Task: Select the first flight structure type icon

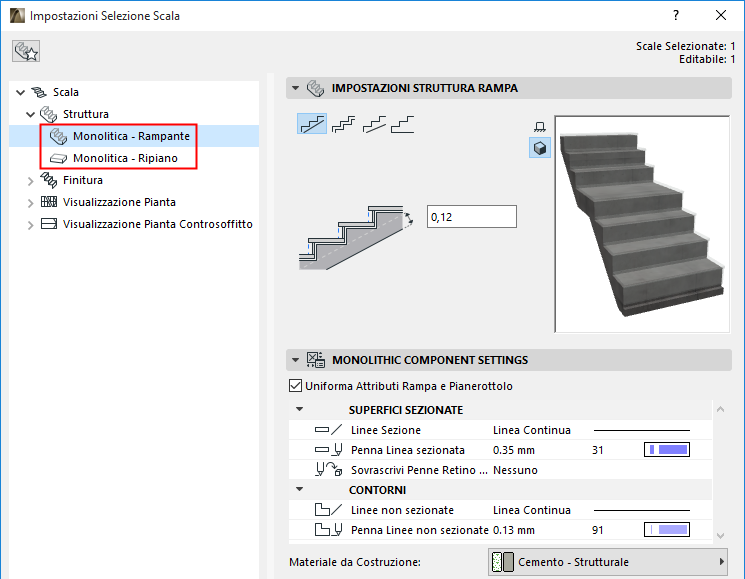Action: pos(312,124)
